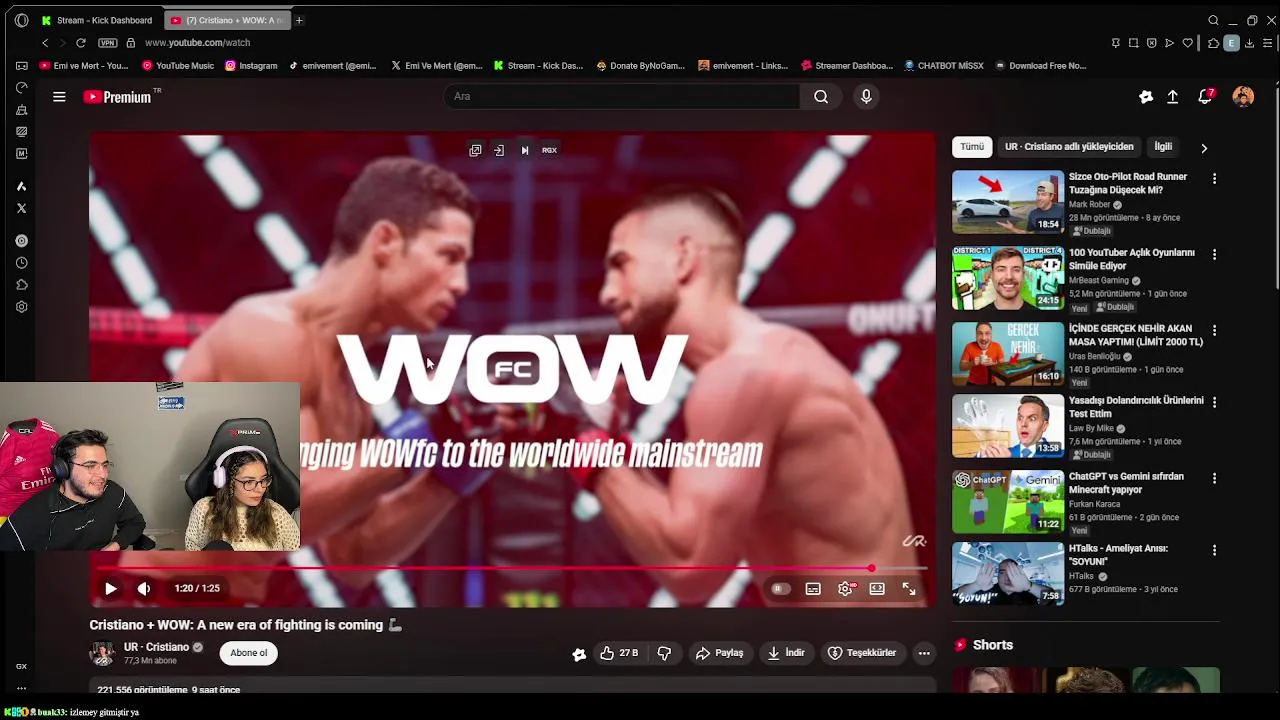Start voice search with the microphone
1280x720 pixels.
click(x=866, y=96)
